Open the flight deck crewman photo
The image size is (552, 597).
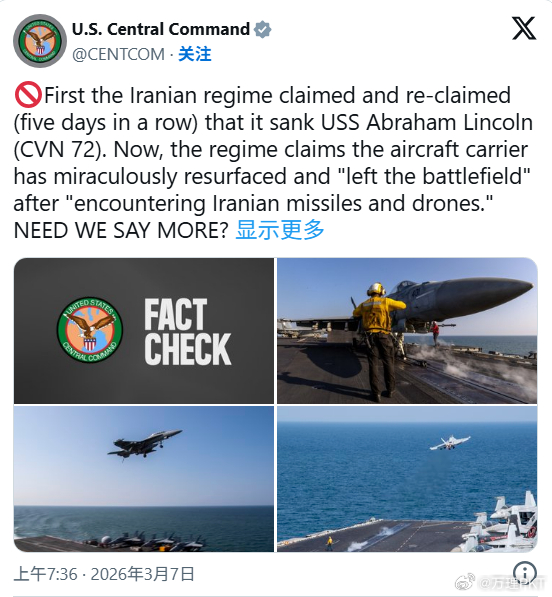tap(407, 331)
